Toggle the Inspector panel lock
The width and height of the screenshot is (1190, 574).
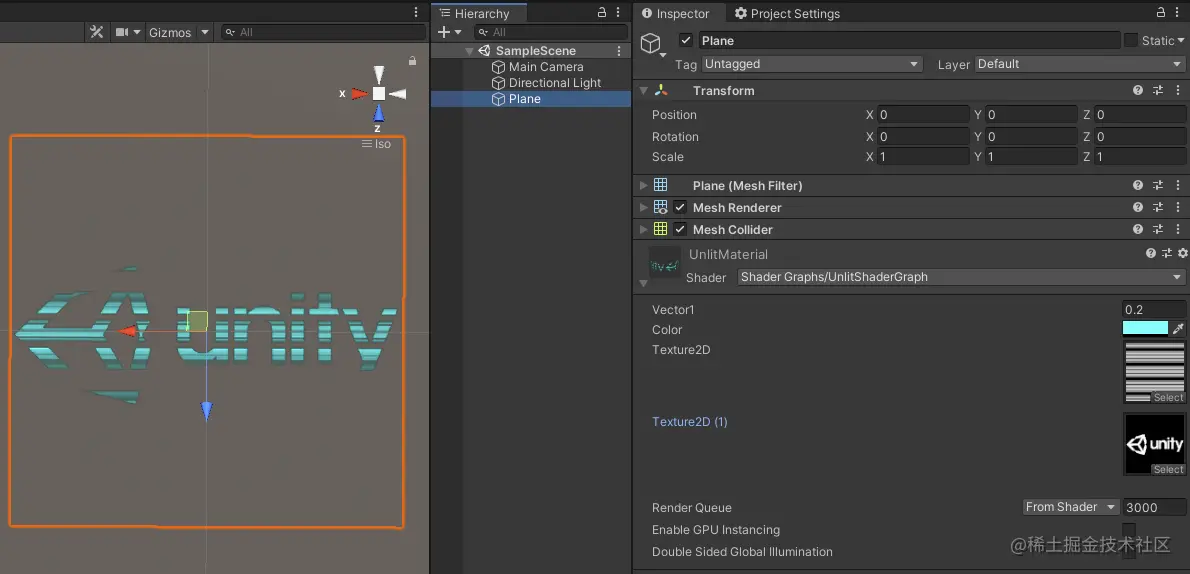(1161, 12)
